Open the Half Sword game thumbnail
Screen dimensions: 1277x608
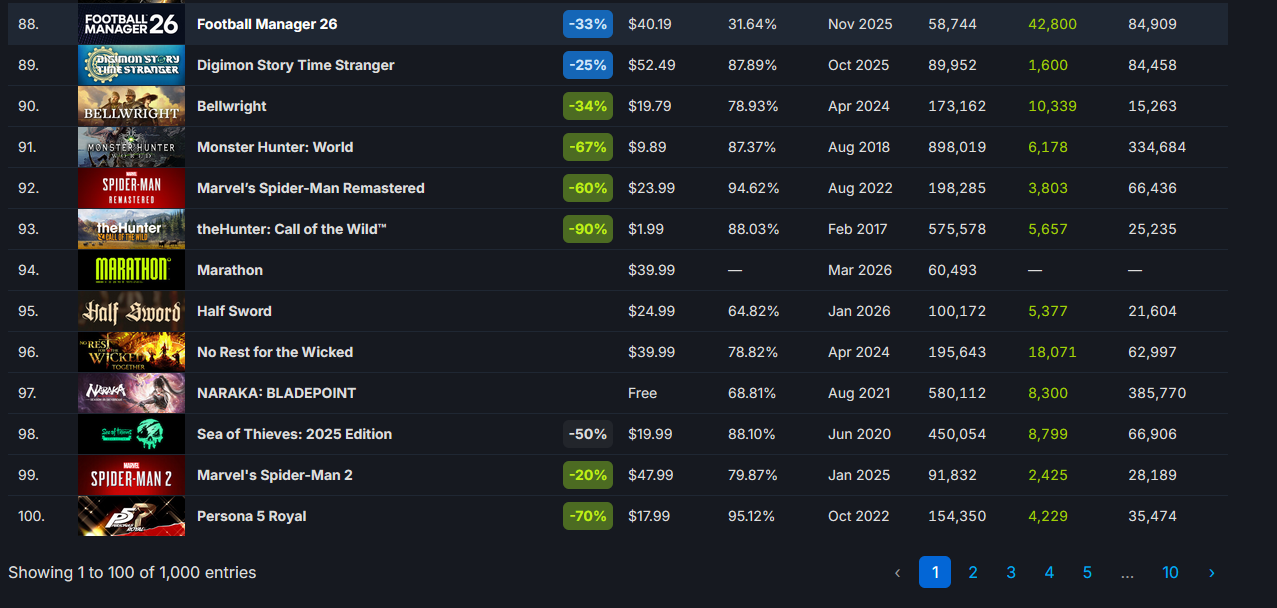coord(131,311)
